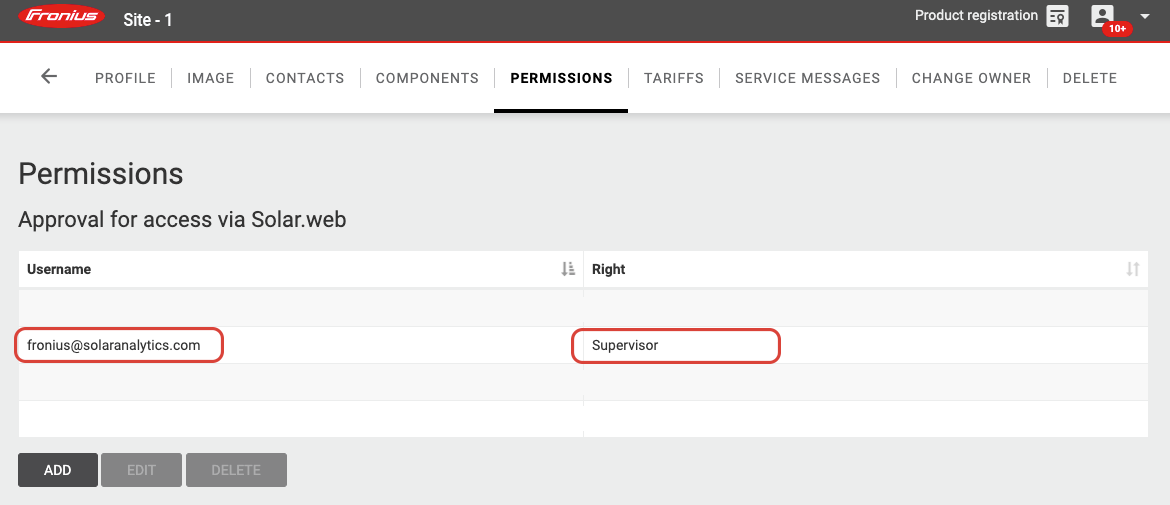Switch to the Profile tab
Viewport: 1170px width, 505px height.
point(125,78)
